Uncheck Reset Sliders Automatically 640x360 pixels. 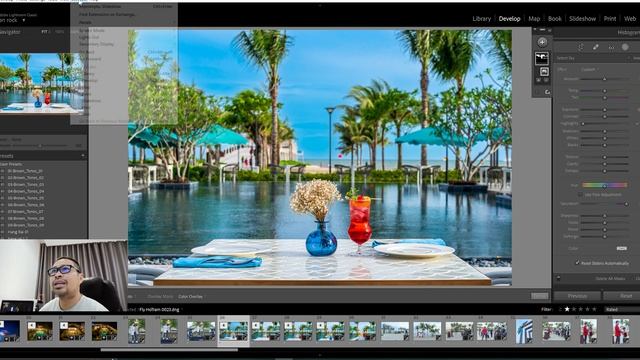coord(577,263)
